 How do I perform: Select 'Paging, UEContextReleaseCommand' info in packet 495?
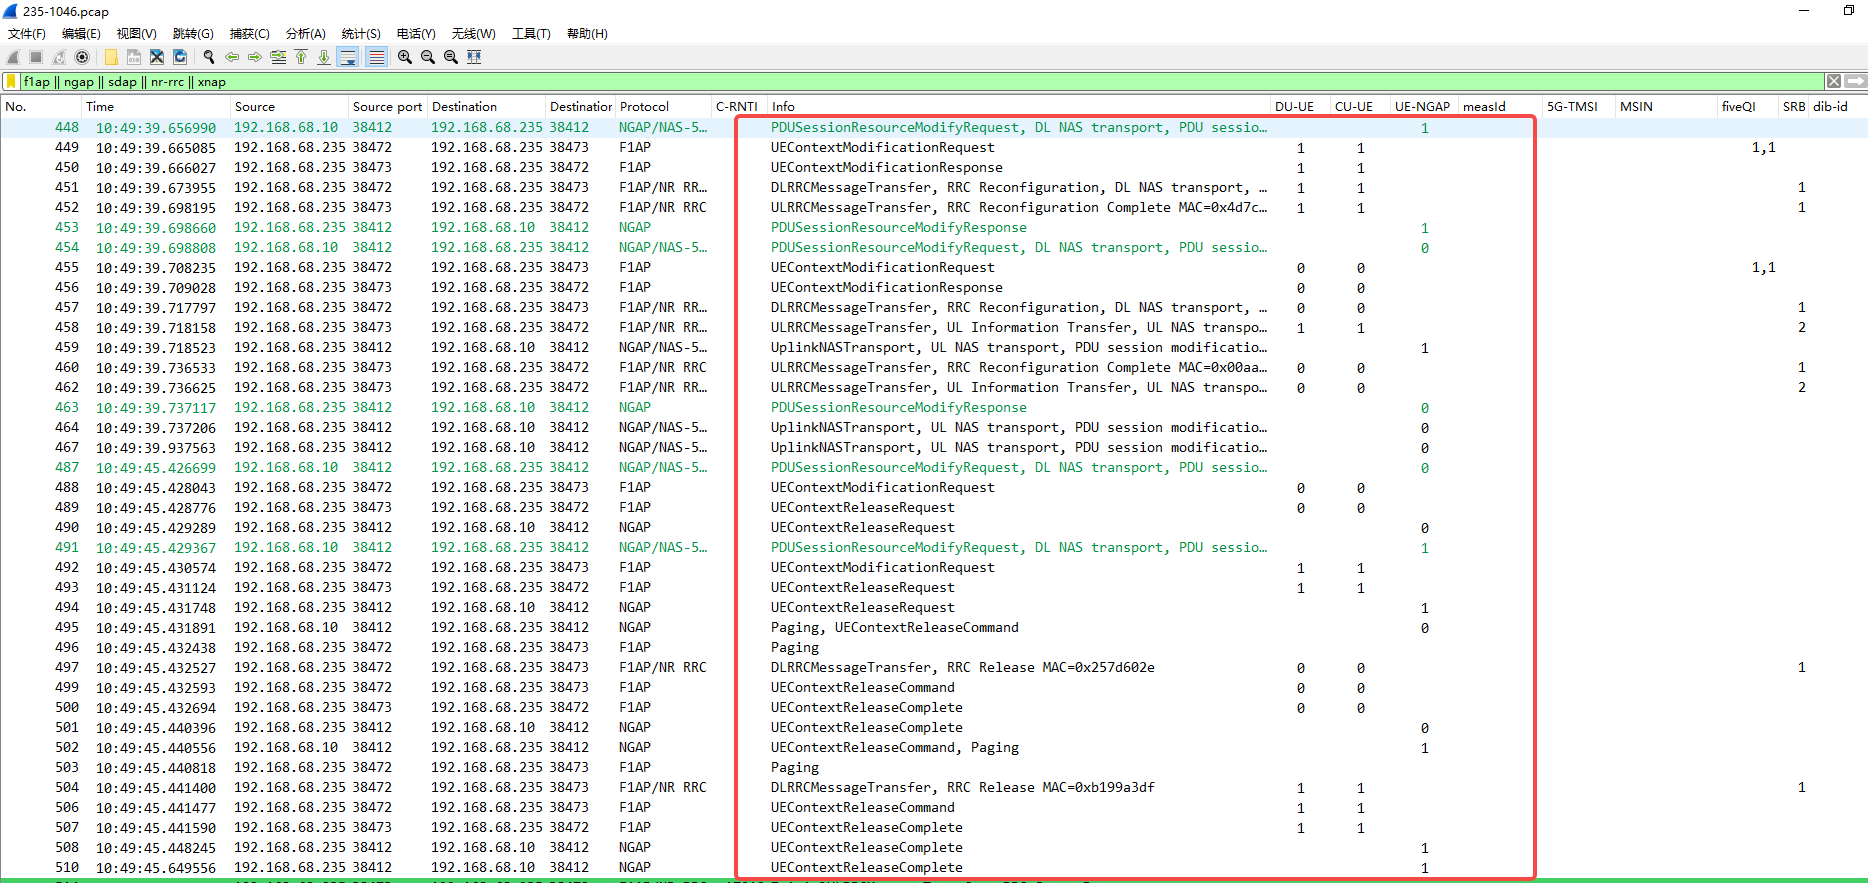pos(895,627)
